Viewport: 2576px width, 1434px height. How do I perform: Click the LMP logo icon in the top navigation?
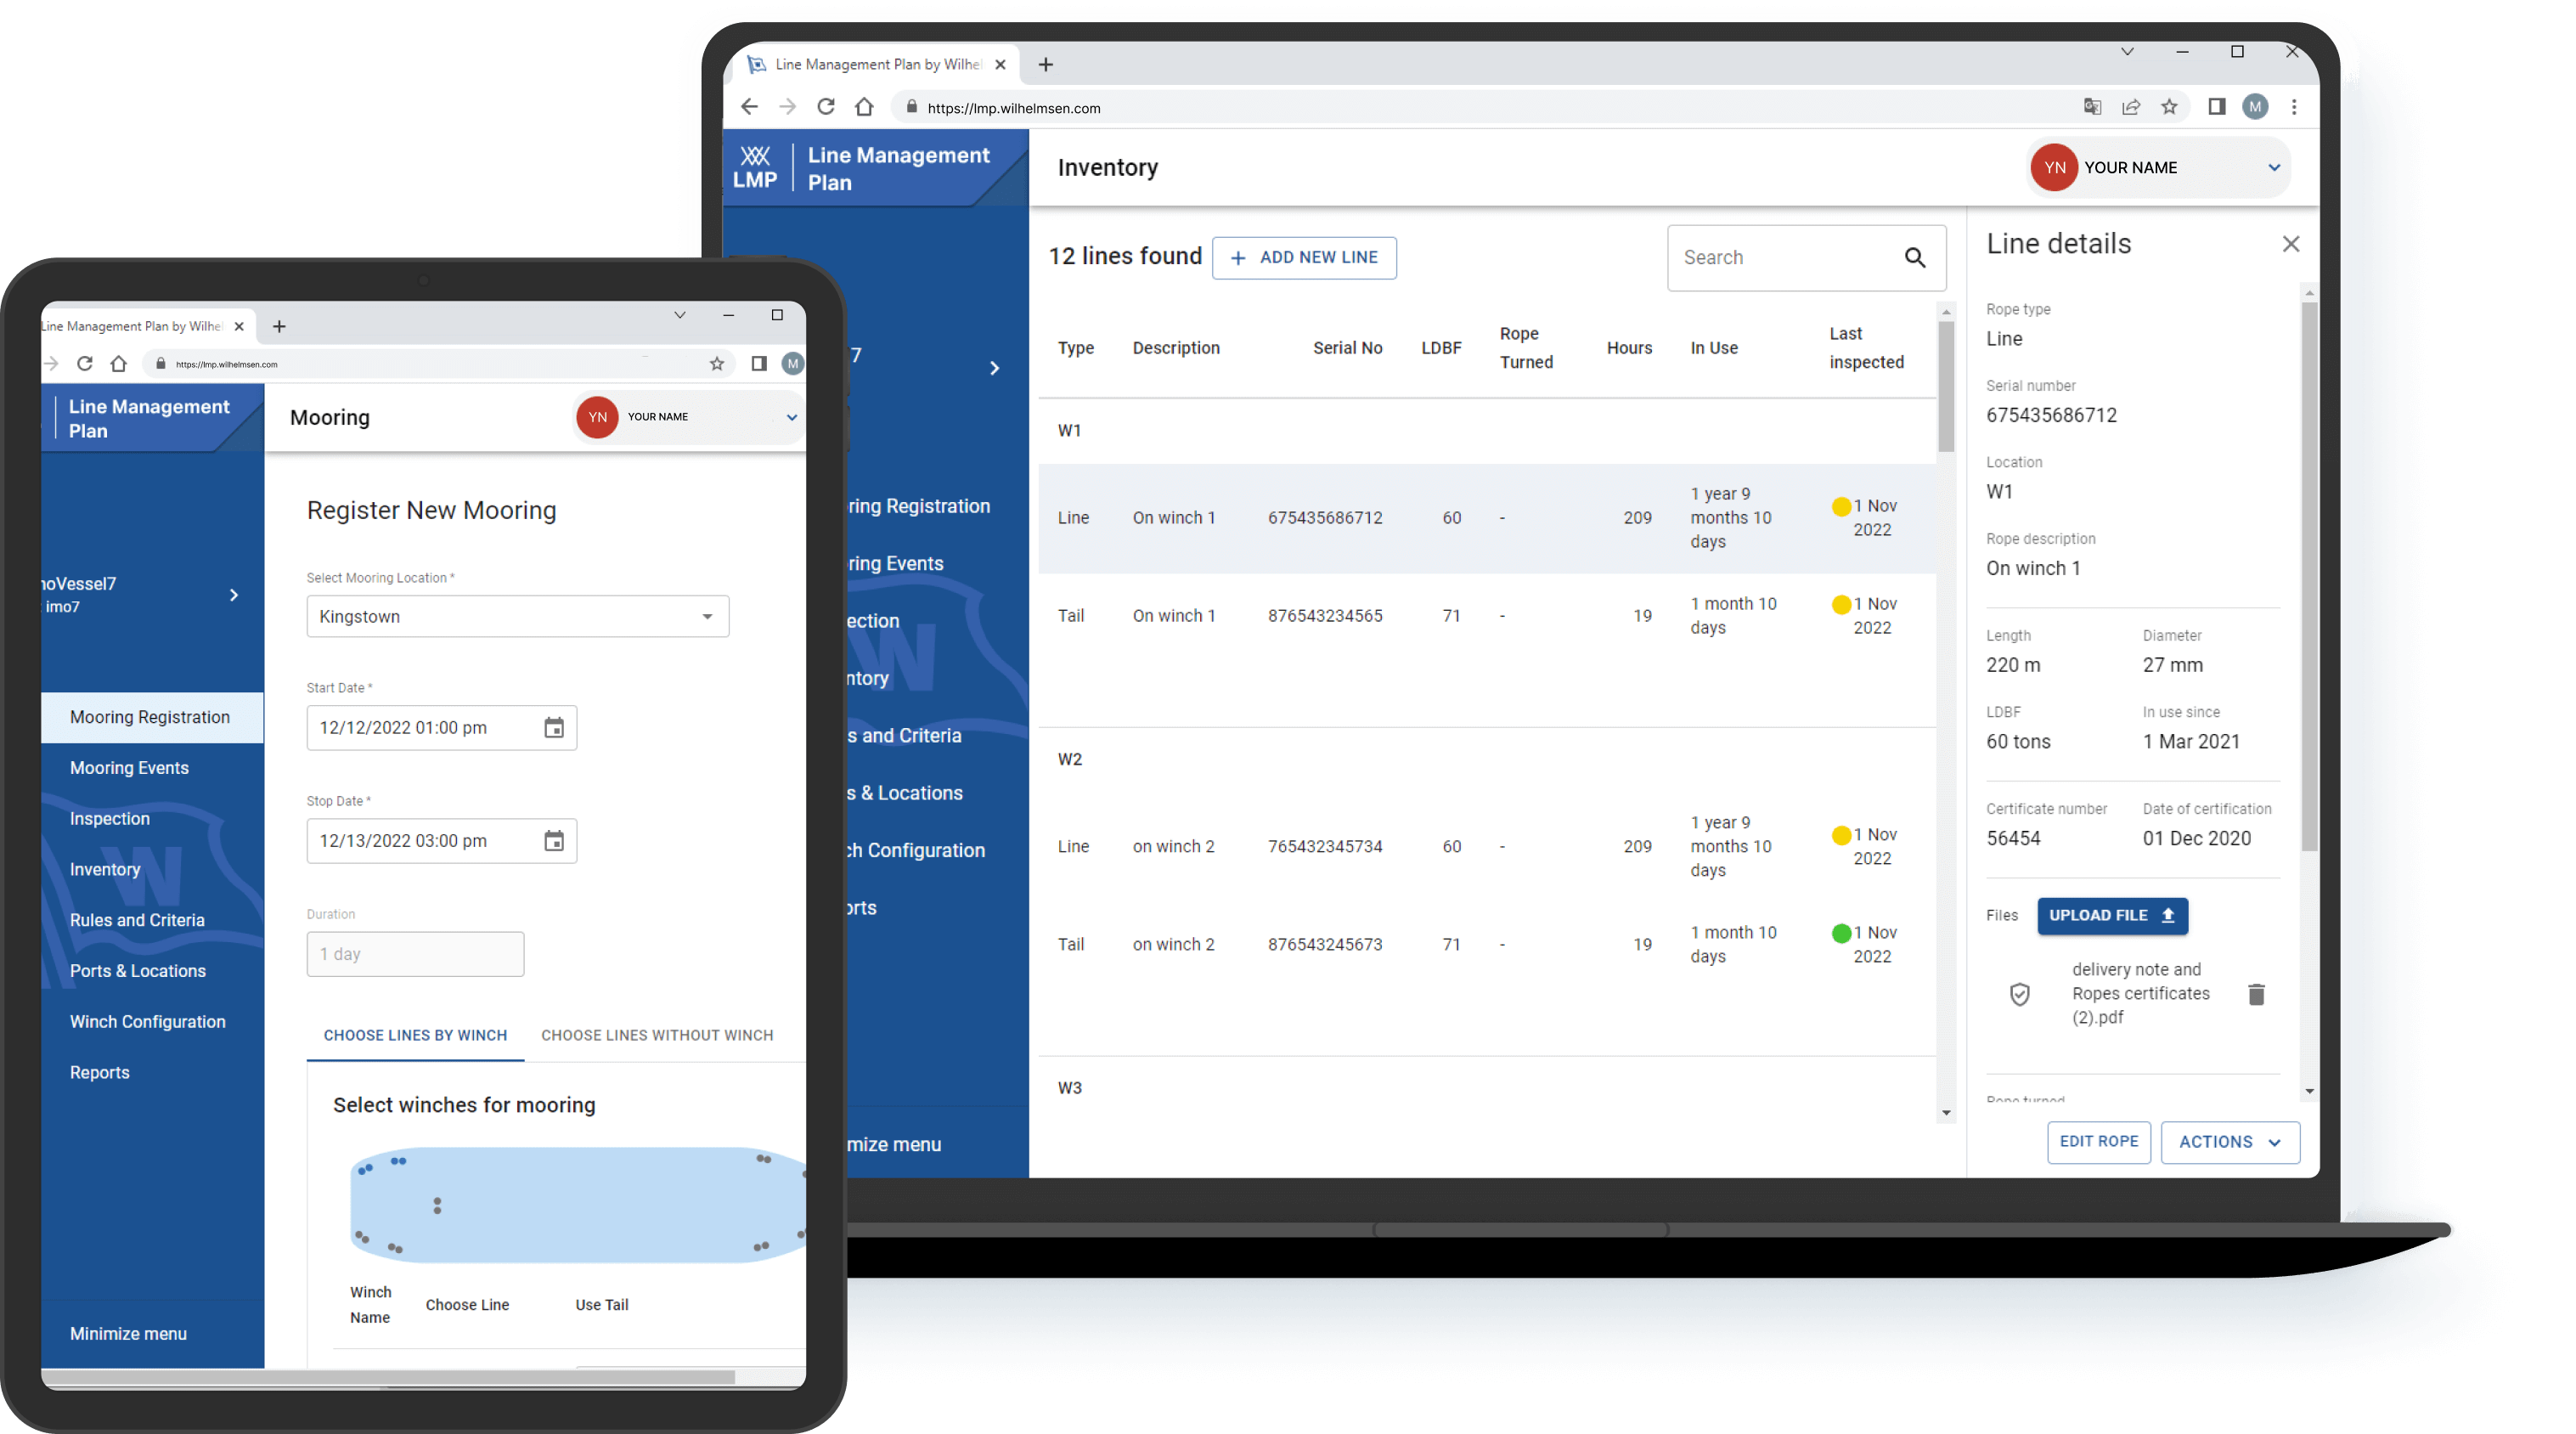click(x=756, y=164)
